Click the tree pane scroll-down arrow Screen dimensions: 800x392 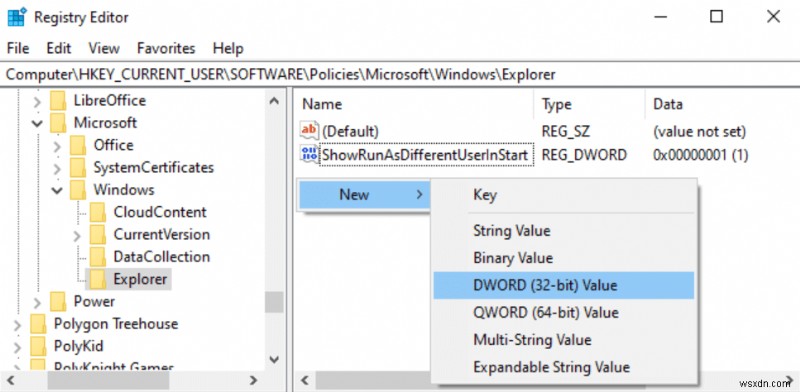pos(274,360)
